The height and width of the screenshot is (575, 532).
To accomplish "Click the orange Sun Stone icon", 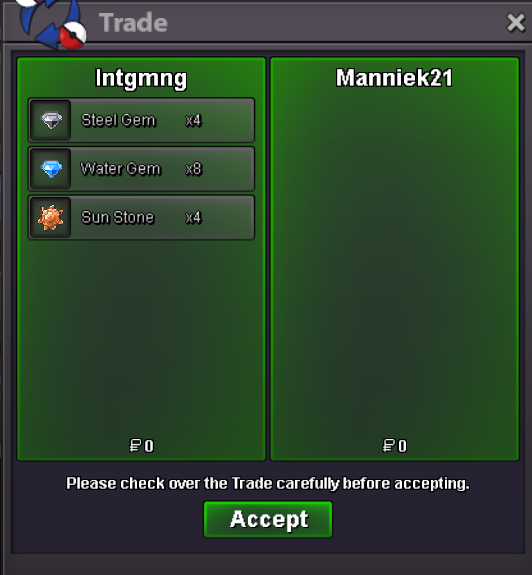I will 51,218.
